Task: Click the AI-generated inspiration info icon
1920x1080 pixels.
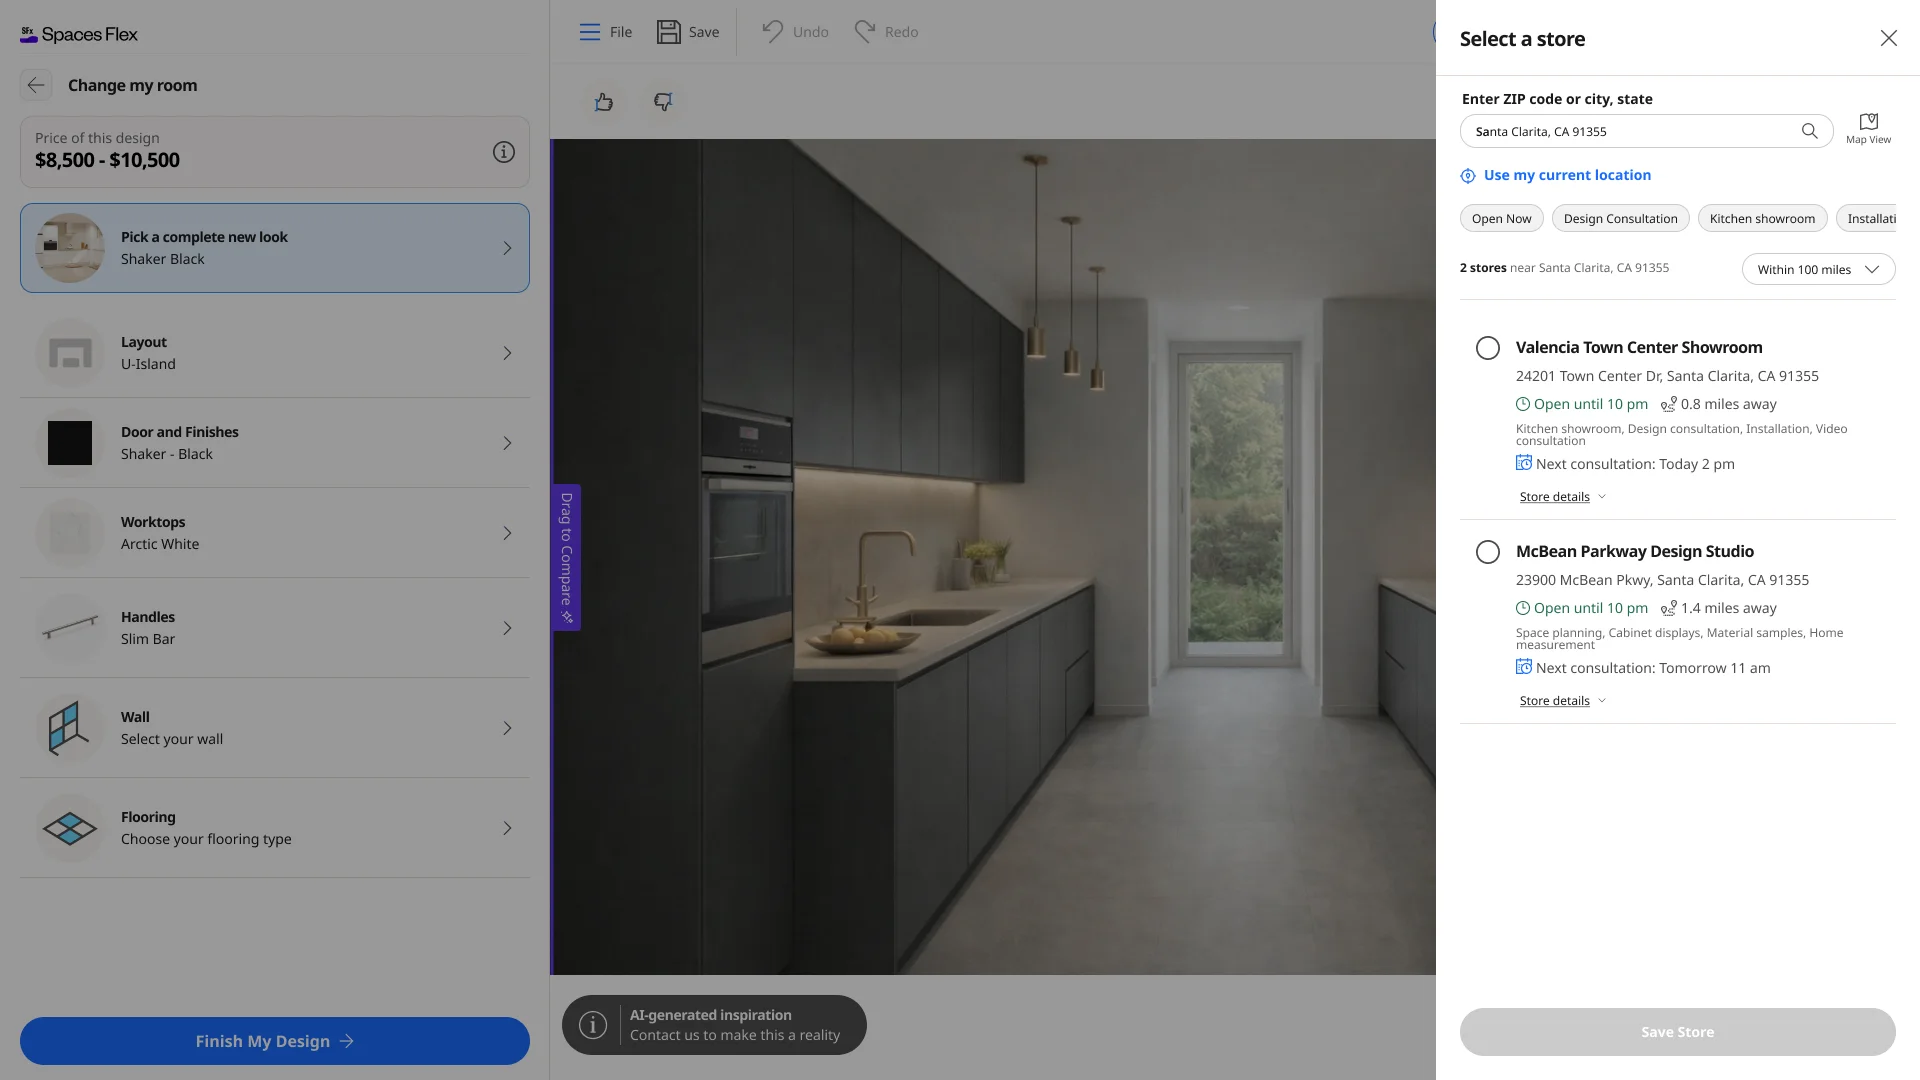Action: point(593,1025)
